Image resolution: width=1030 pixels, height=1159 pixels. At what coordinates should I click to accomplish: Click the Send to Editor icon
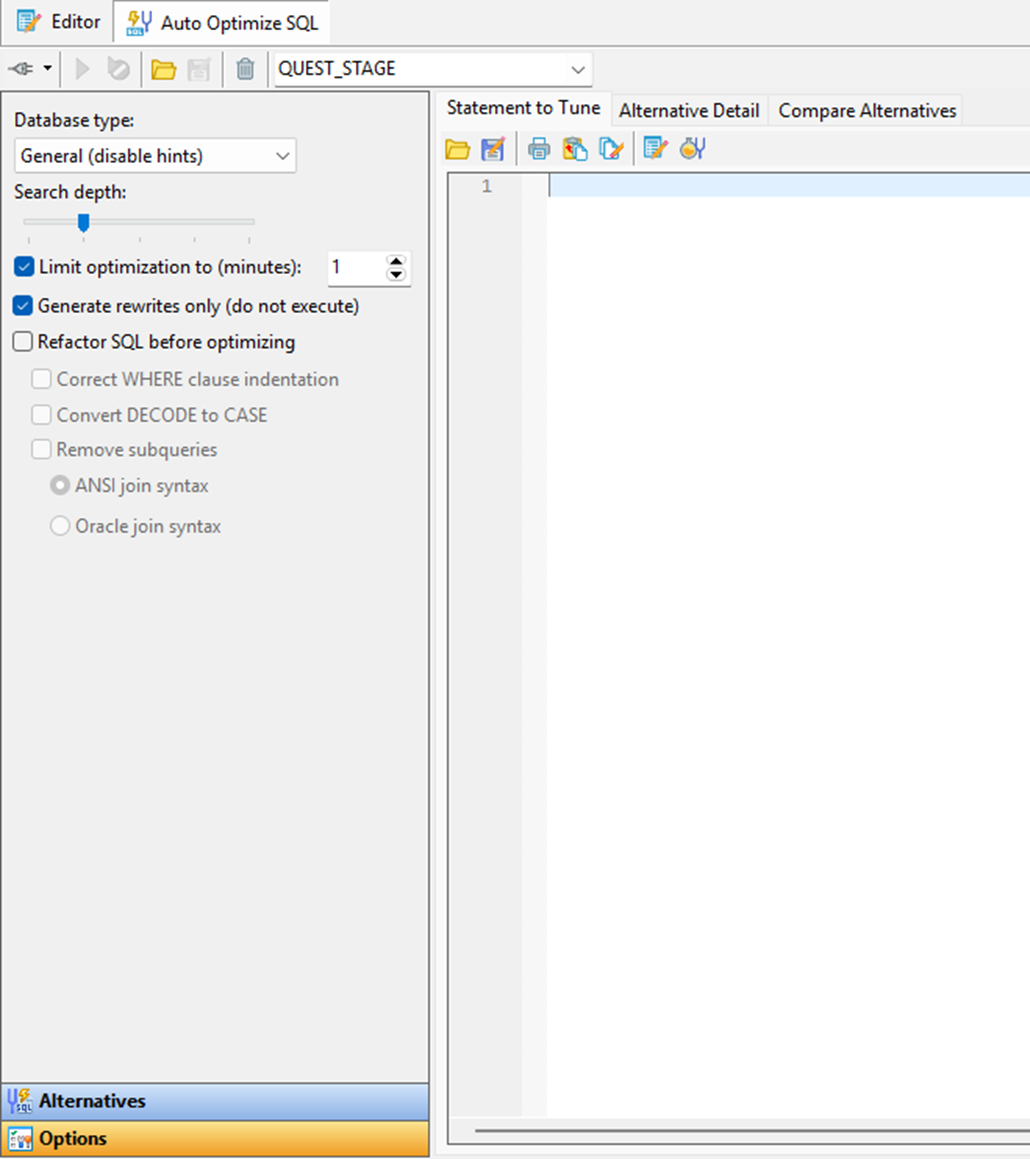click(x=655, y=149)
